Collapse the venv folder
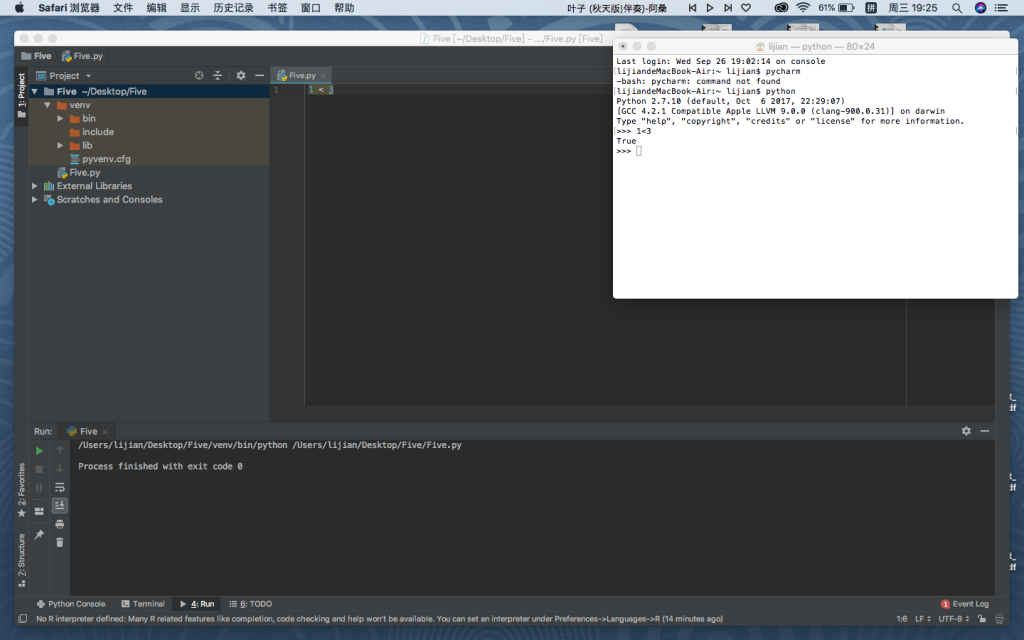Image resolution: width=1024 pixels, height=640 pixels. click(x=48, y=105)
